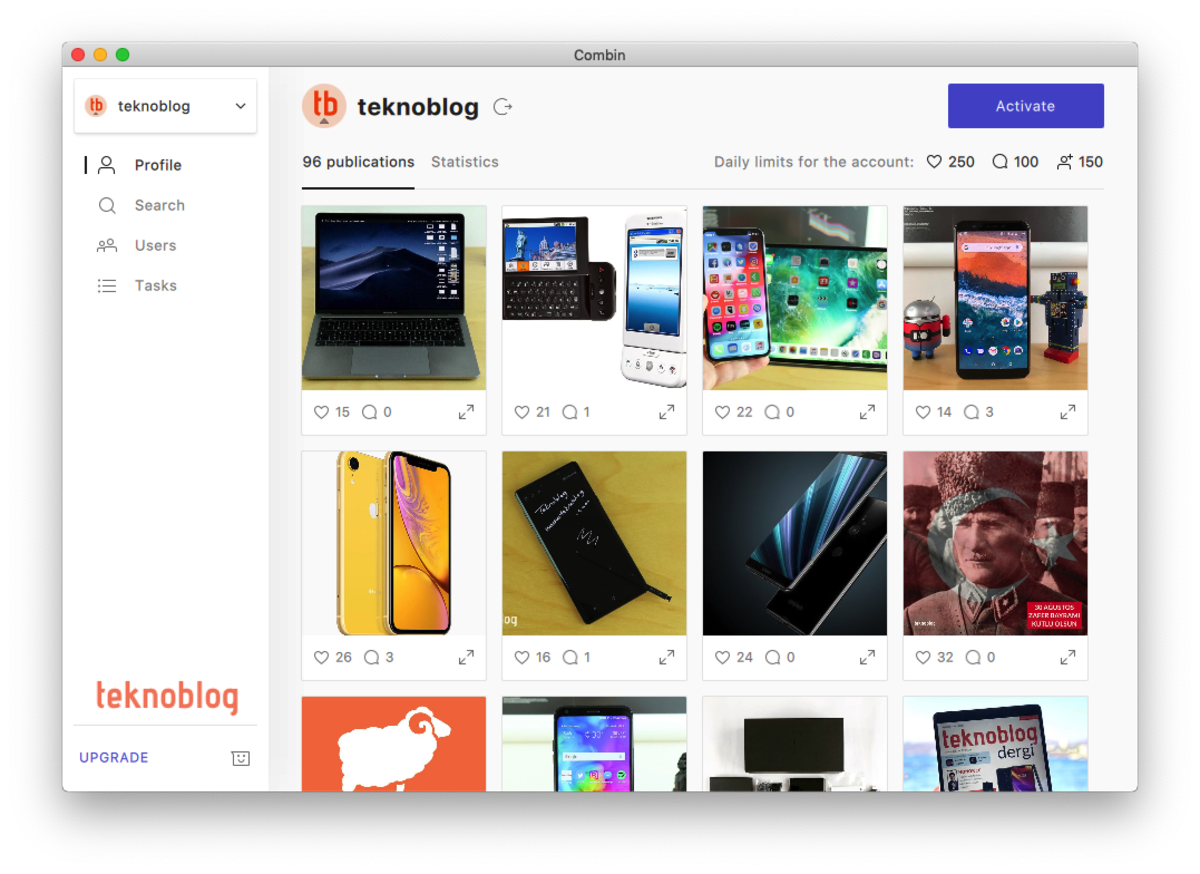The image size is (1200, 874).
Task: Click the daily follows limit person icon
Action: 1065,162
